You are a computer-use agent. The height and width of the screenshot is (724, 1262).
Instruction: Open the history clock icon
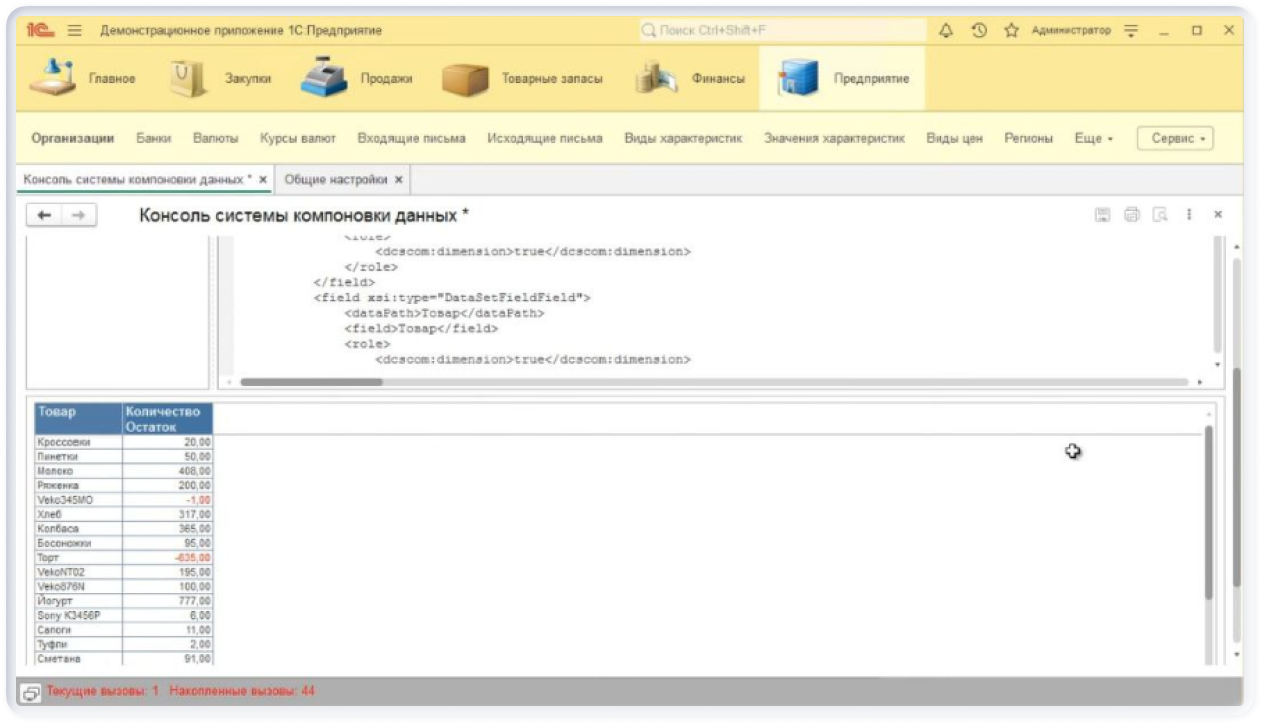(x=979, y=31)
